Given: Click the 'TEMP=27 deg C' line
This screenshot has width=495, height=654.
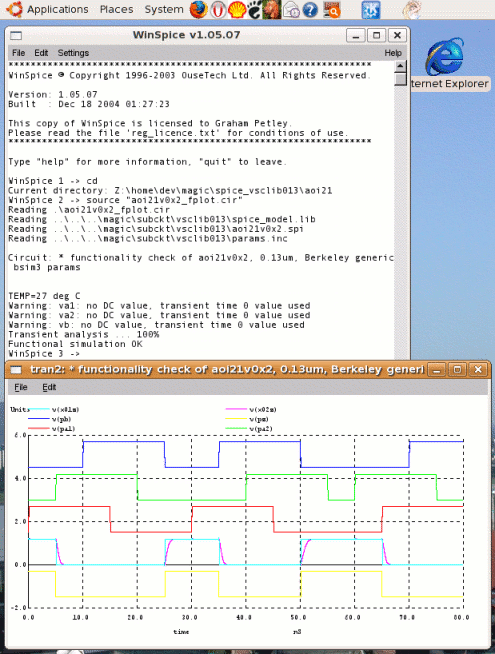Looking at the screenshot, I should [x=44, y=296].
